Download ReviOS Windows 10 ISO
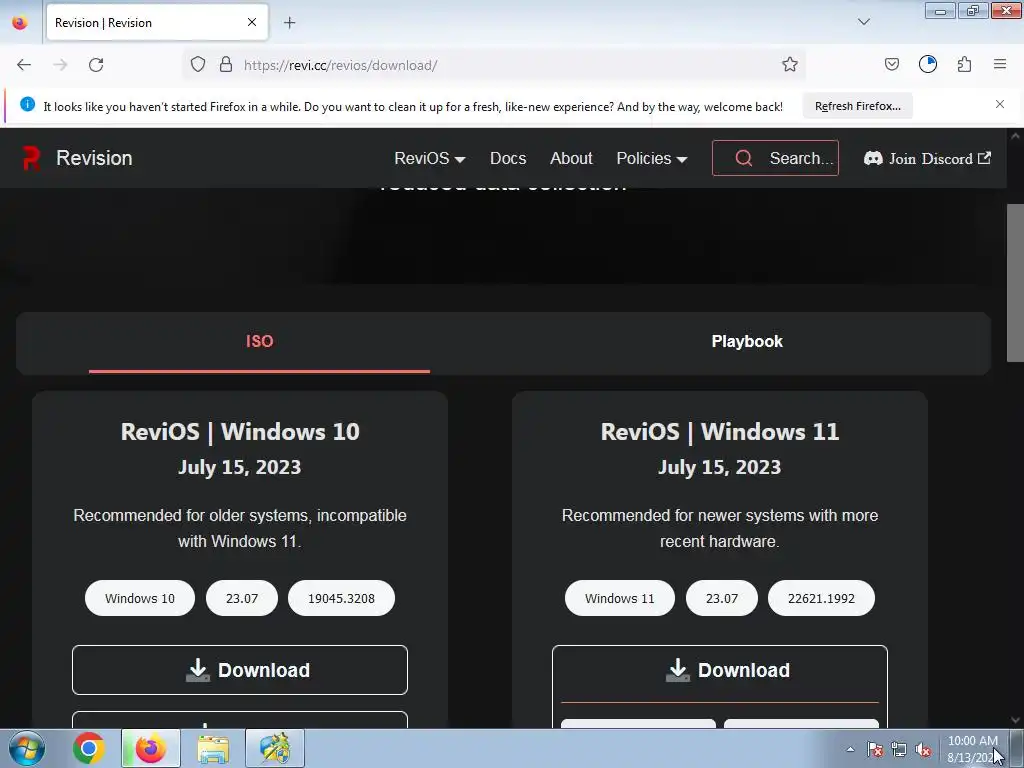Screen dimensions: 1024x768 (240, 670)
